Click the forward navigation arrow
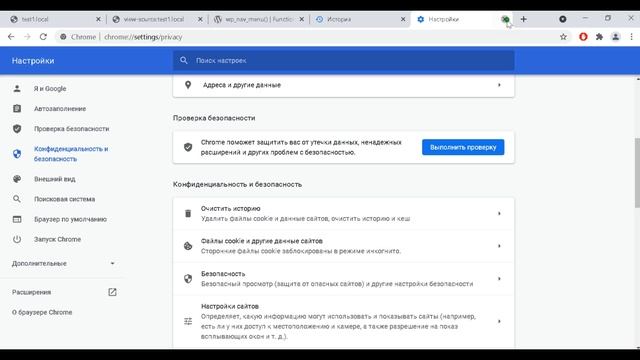 point(27,37)
